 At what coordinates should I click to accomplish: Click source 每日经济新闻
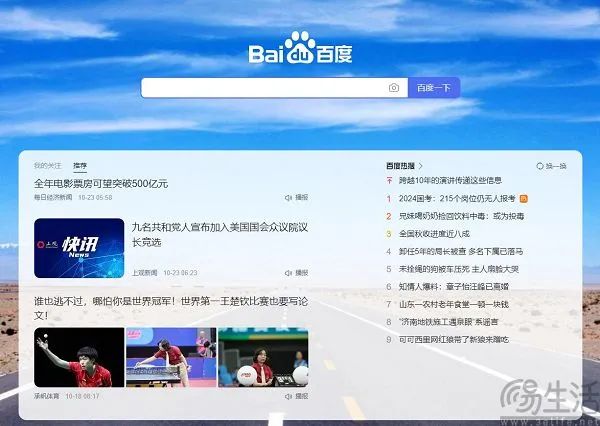pyautogui.click(x=53, y=197)
